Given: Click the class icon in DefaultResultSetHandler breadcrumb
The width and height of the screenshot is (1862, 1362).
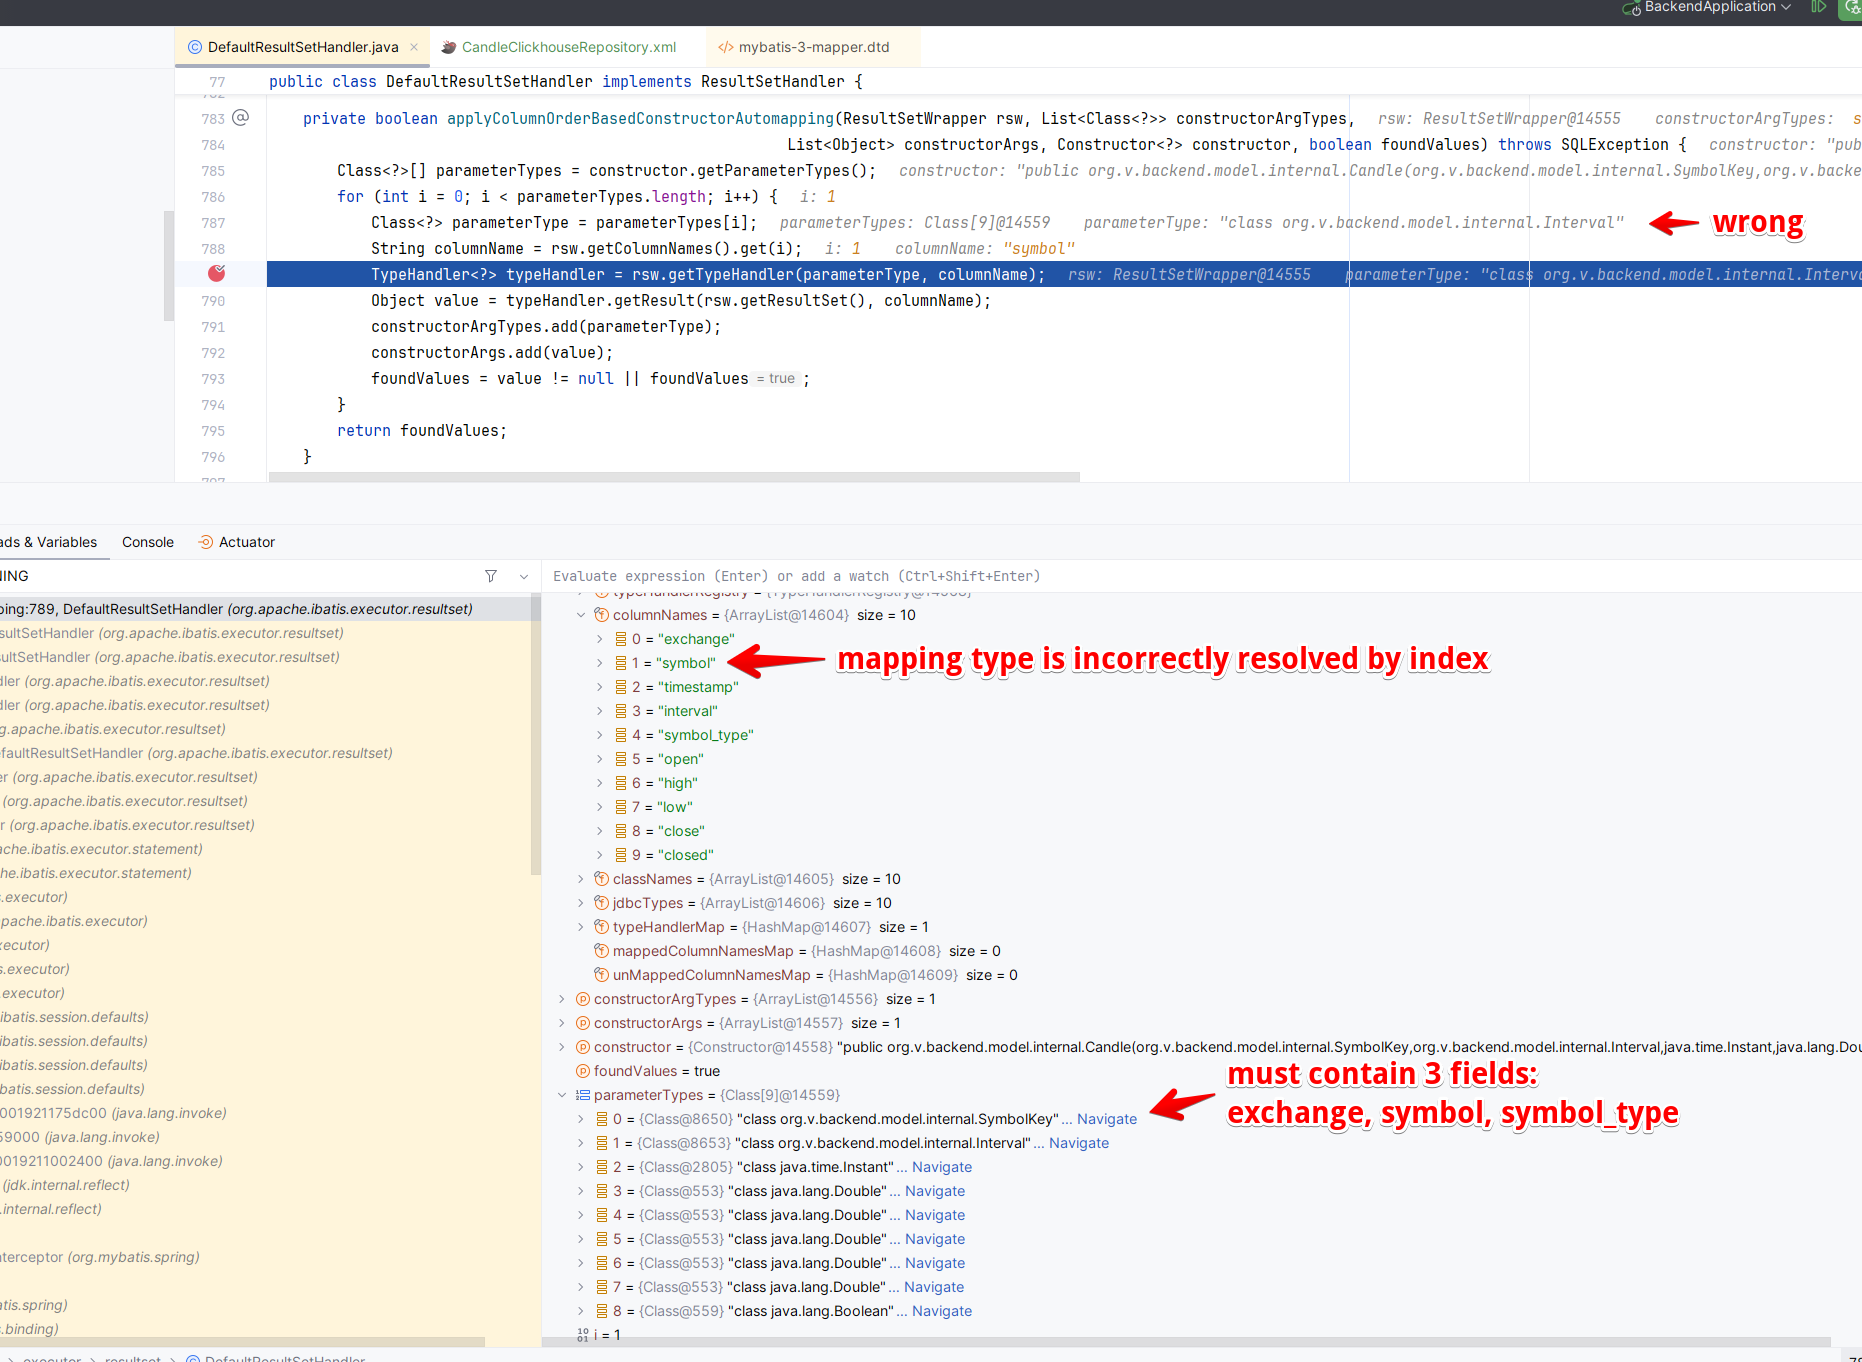Looking at the screenshot, I should coord(194,1358).
